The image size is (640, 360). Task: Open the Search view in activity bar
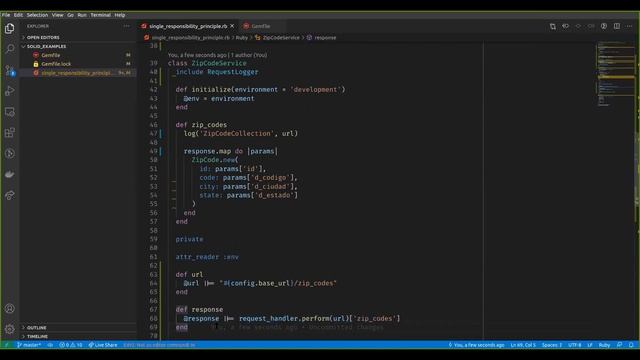click(x=9, y=49)
